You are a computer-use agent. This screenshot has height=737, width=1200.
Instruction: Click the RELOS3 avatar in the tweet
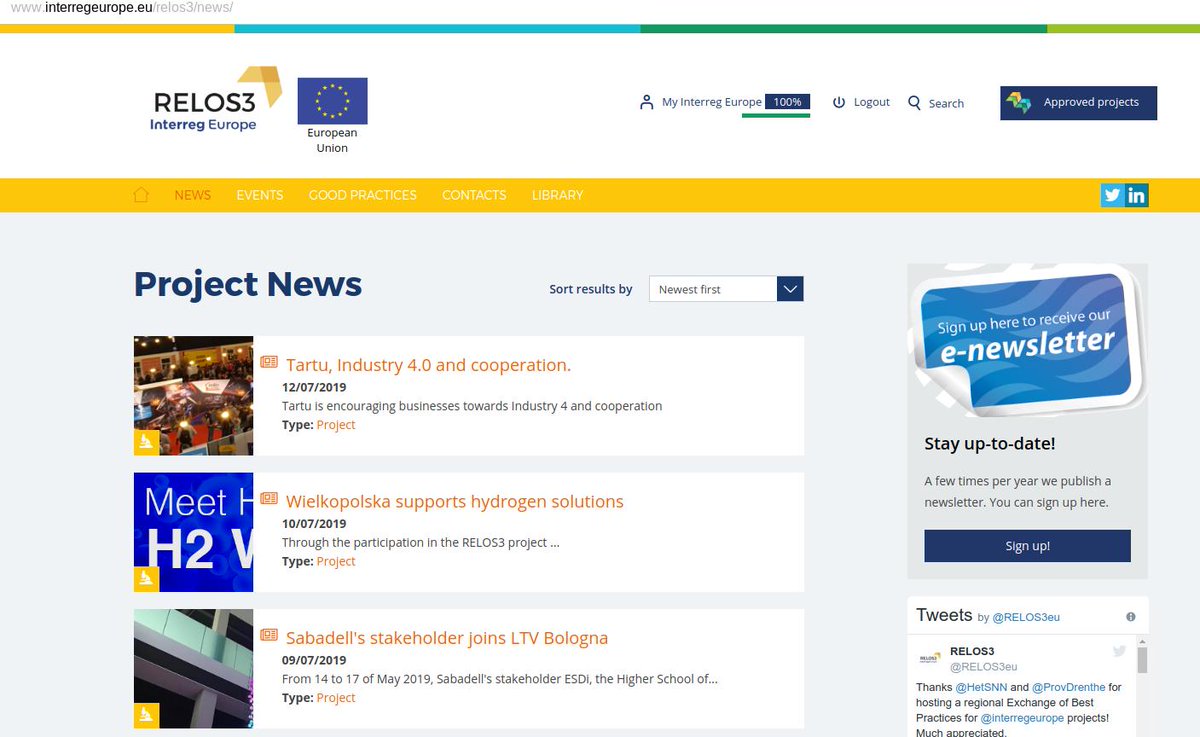pyautogui.click(x=929, y=659)
